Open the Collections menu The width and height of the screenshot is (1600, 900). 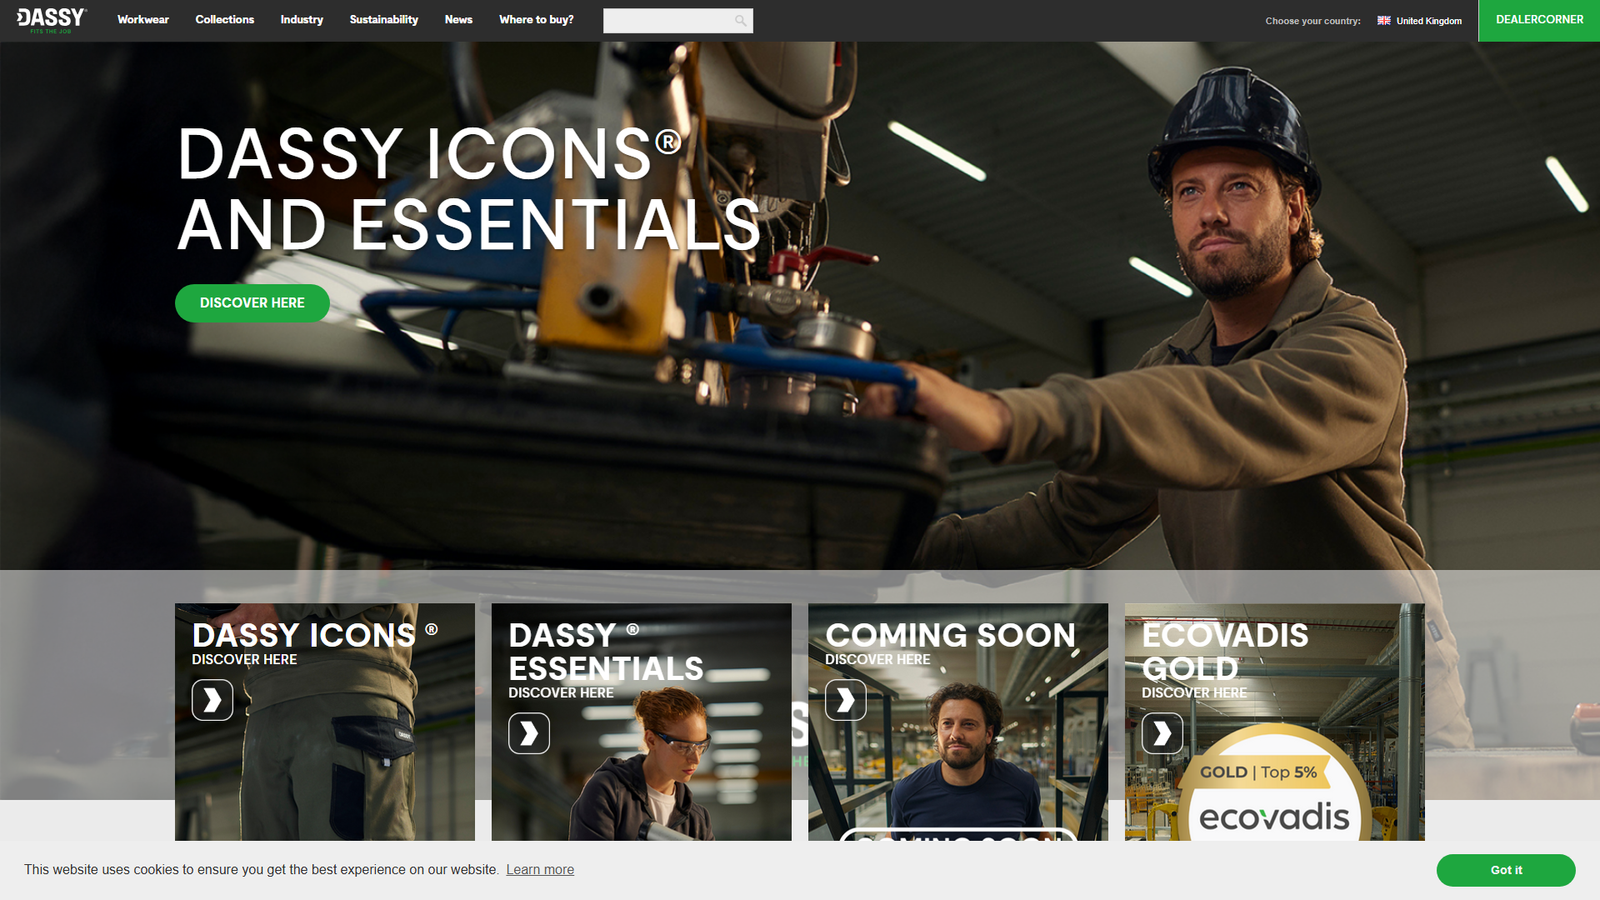click(x=224, y=19)
